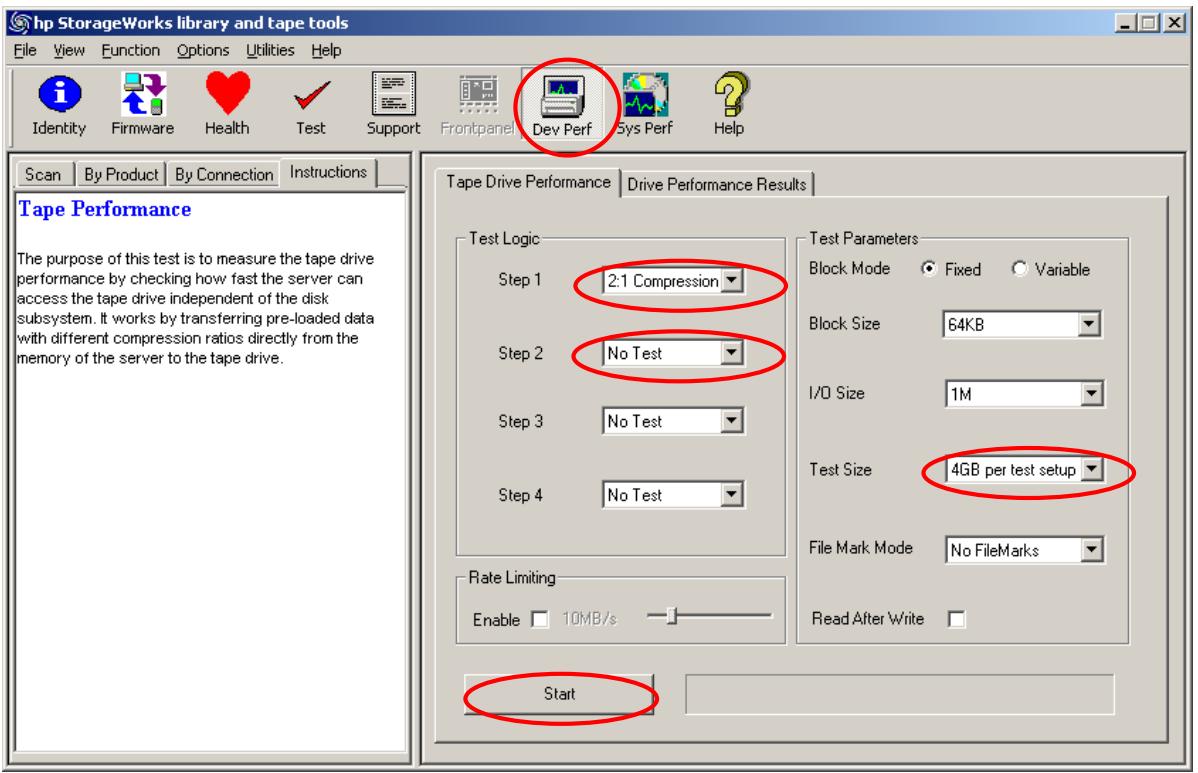
Task: Select Fixed block mode
Action: tap(928, 269)
